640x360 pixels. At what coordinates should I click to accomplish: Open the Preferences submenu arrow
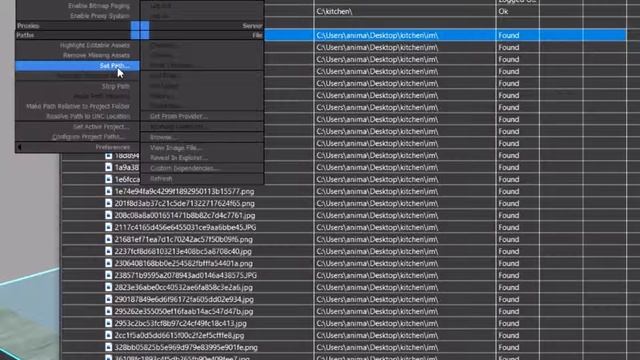(19, 147)
